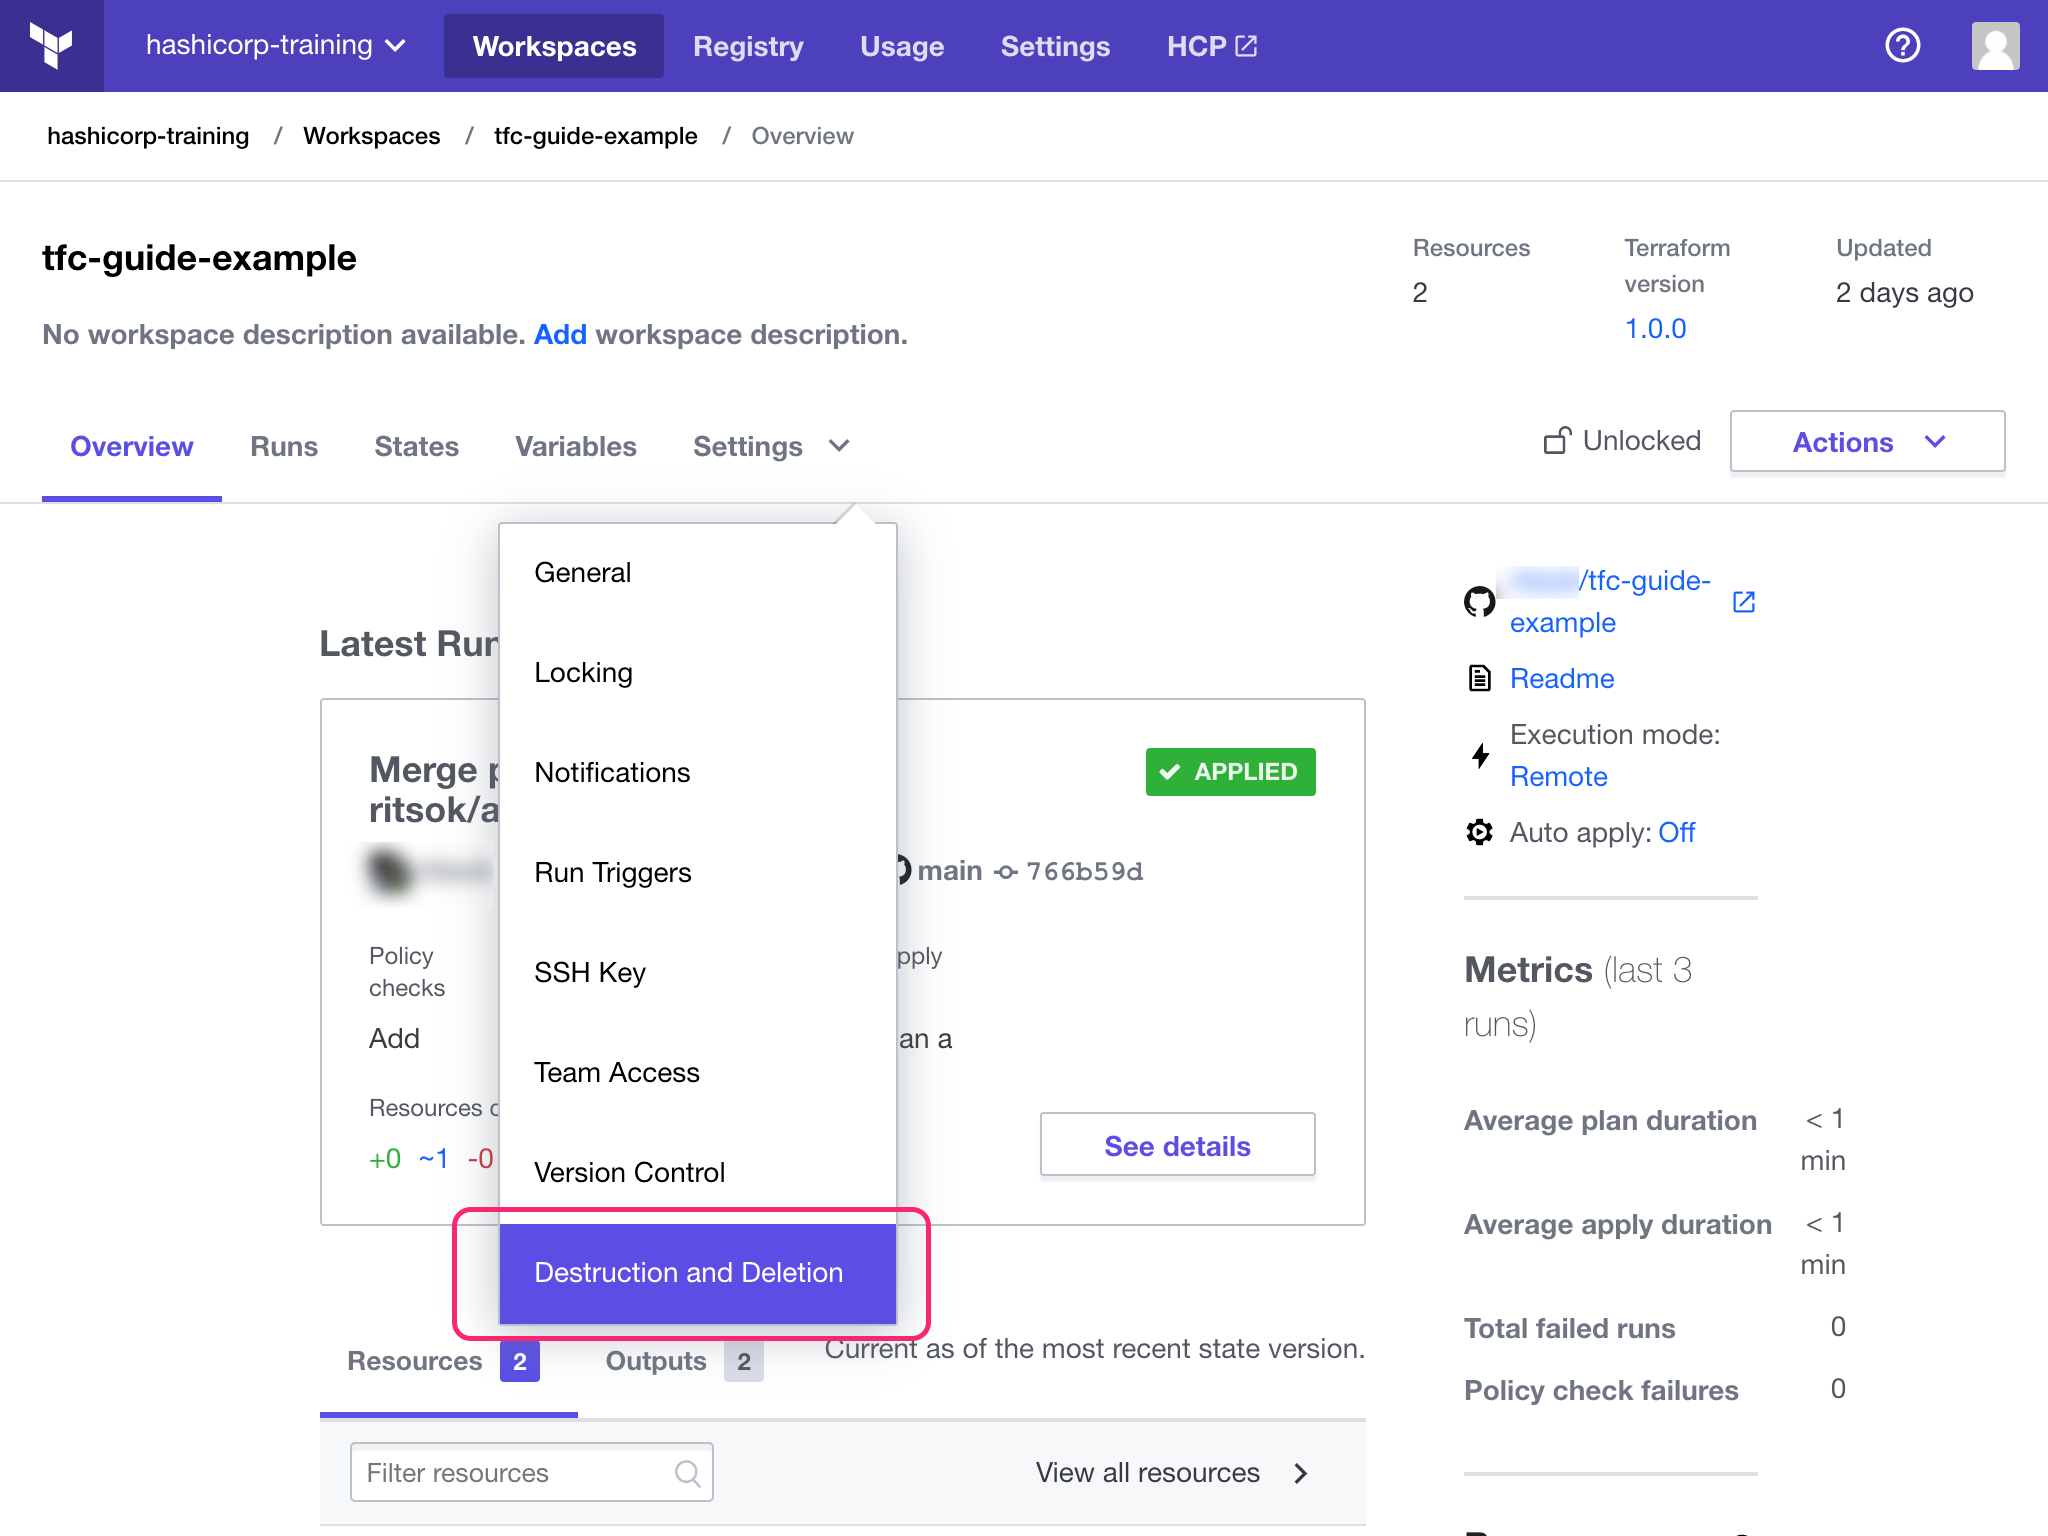Collapse the Settings tab dropdown chevron
This screenshot has height=1536, width=2048.
tap(838, 446)
